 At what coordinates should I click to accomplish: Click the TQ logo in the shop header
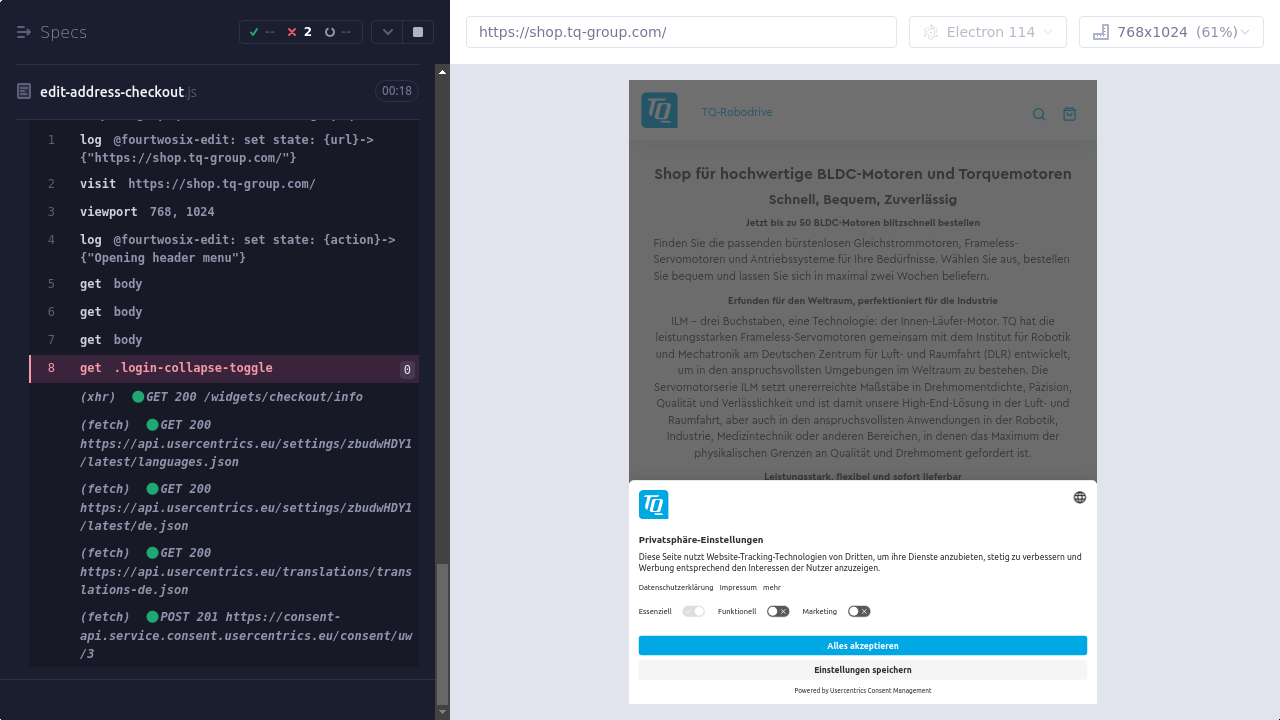click(x=660, y=110)
